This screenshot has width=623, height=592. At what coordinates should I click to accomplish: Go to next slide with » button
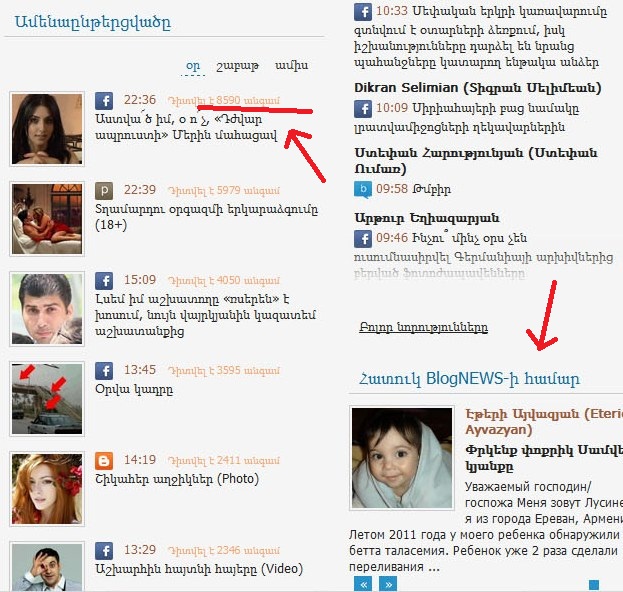[388, 584]
